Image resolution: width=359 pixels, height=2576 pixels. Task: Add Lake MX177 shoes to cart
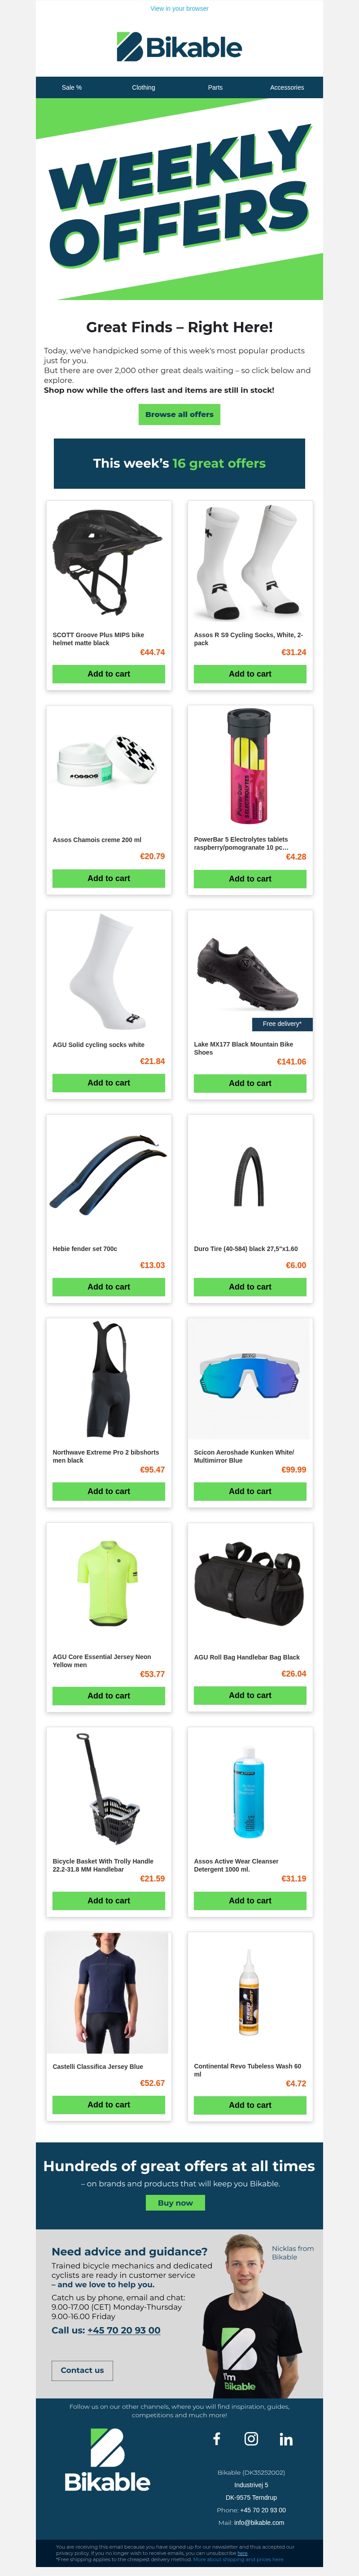click(250, 1083)
